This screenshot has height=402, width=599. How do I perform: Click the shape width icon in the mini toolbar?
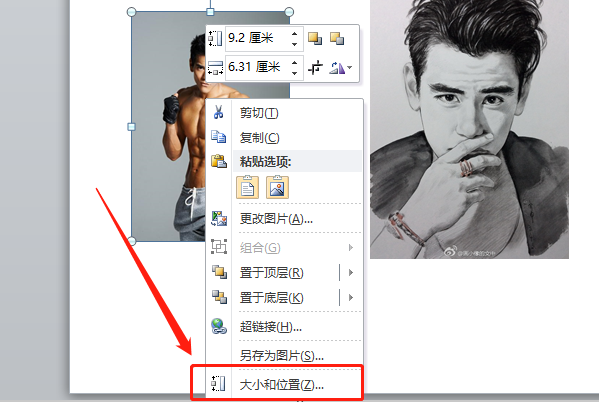pyautogui.click(x=215, y=67)
